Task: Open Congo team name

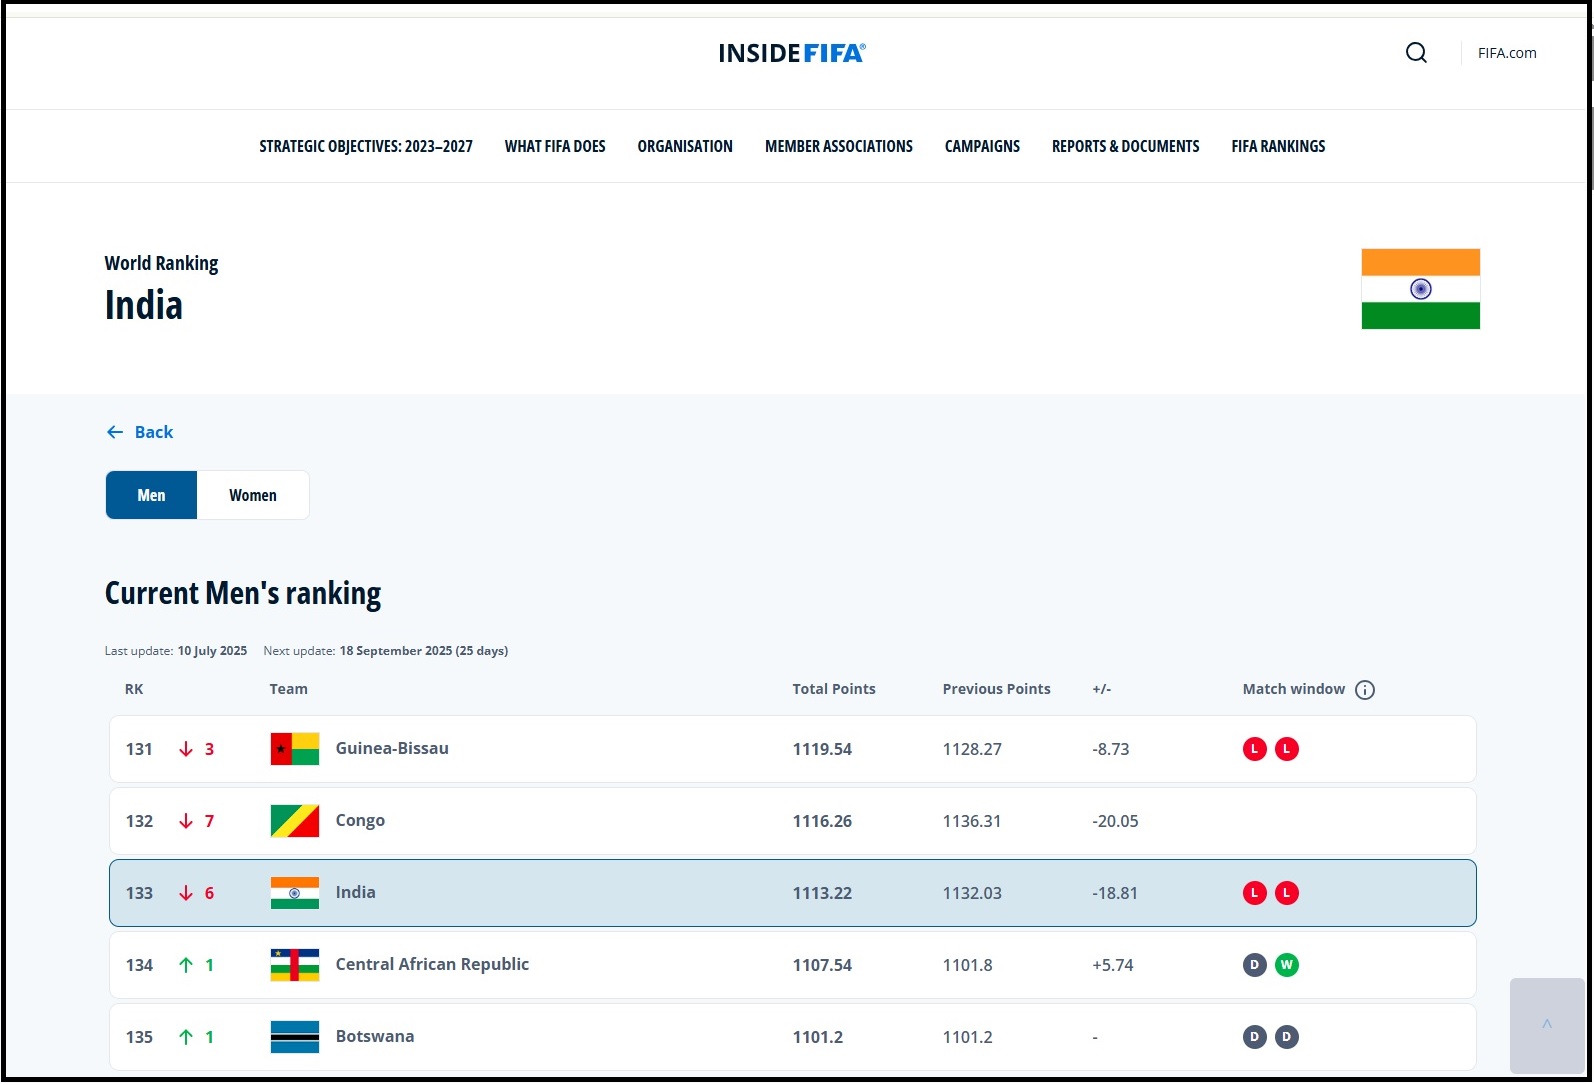Action: (x=360, y=820)
